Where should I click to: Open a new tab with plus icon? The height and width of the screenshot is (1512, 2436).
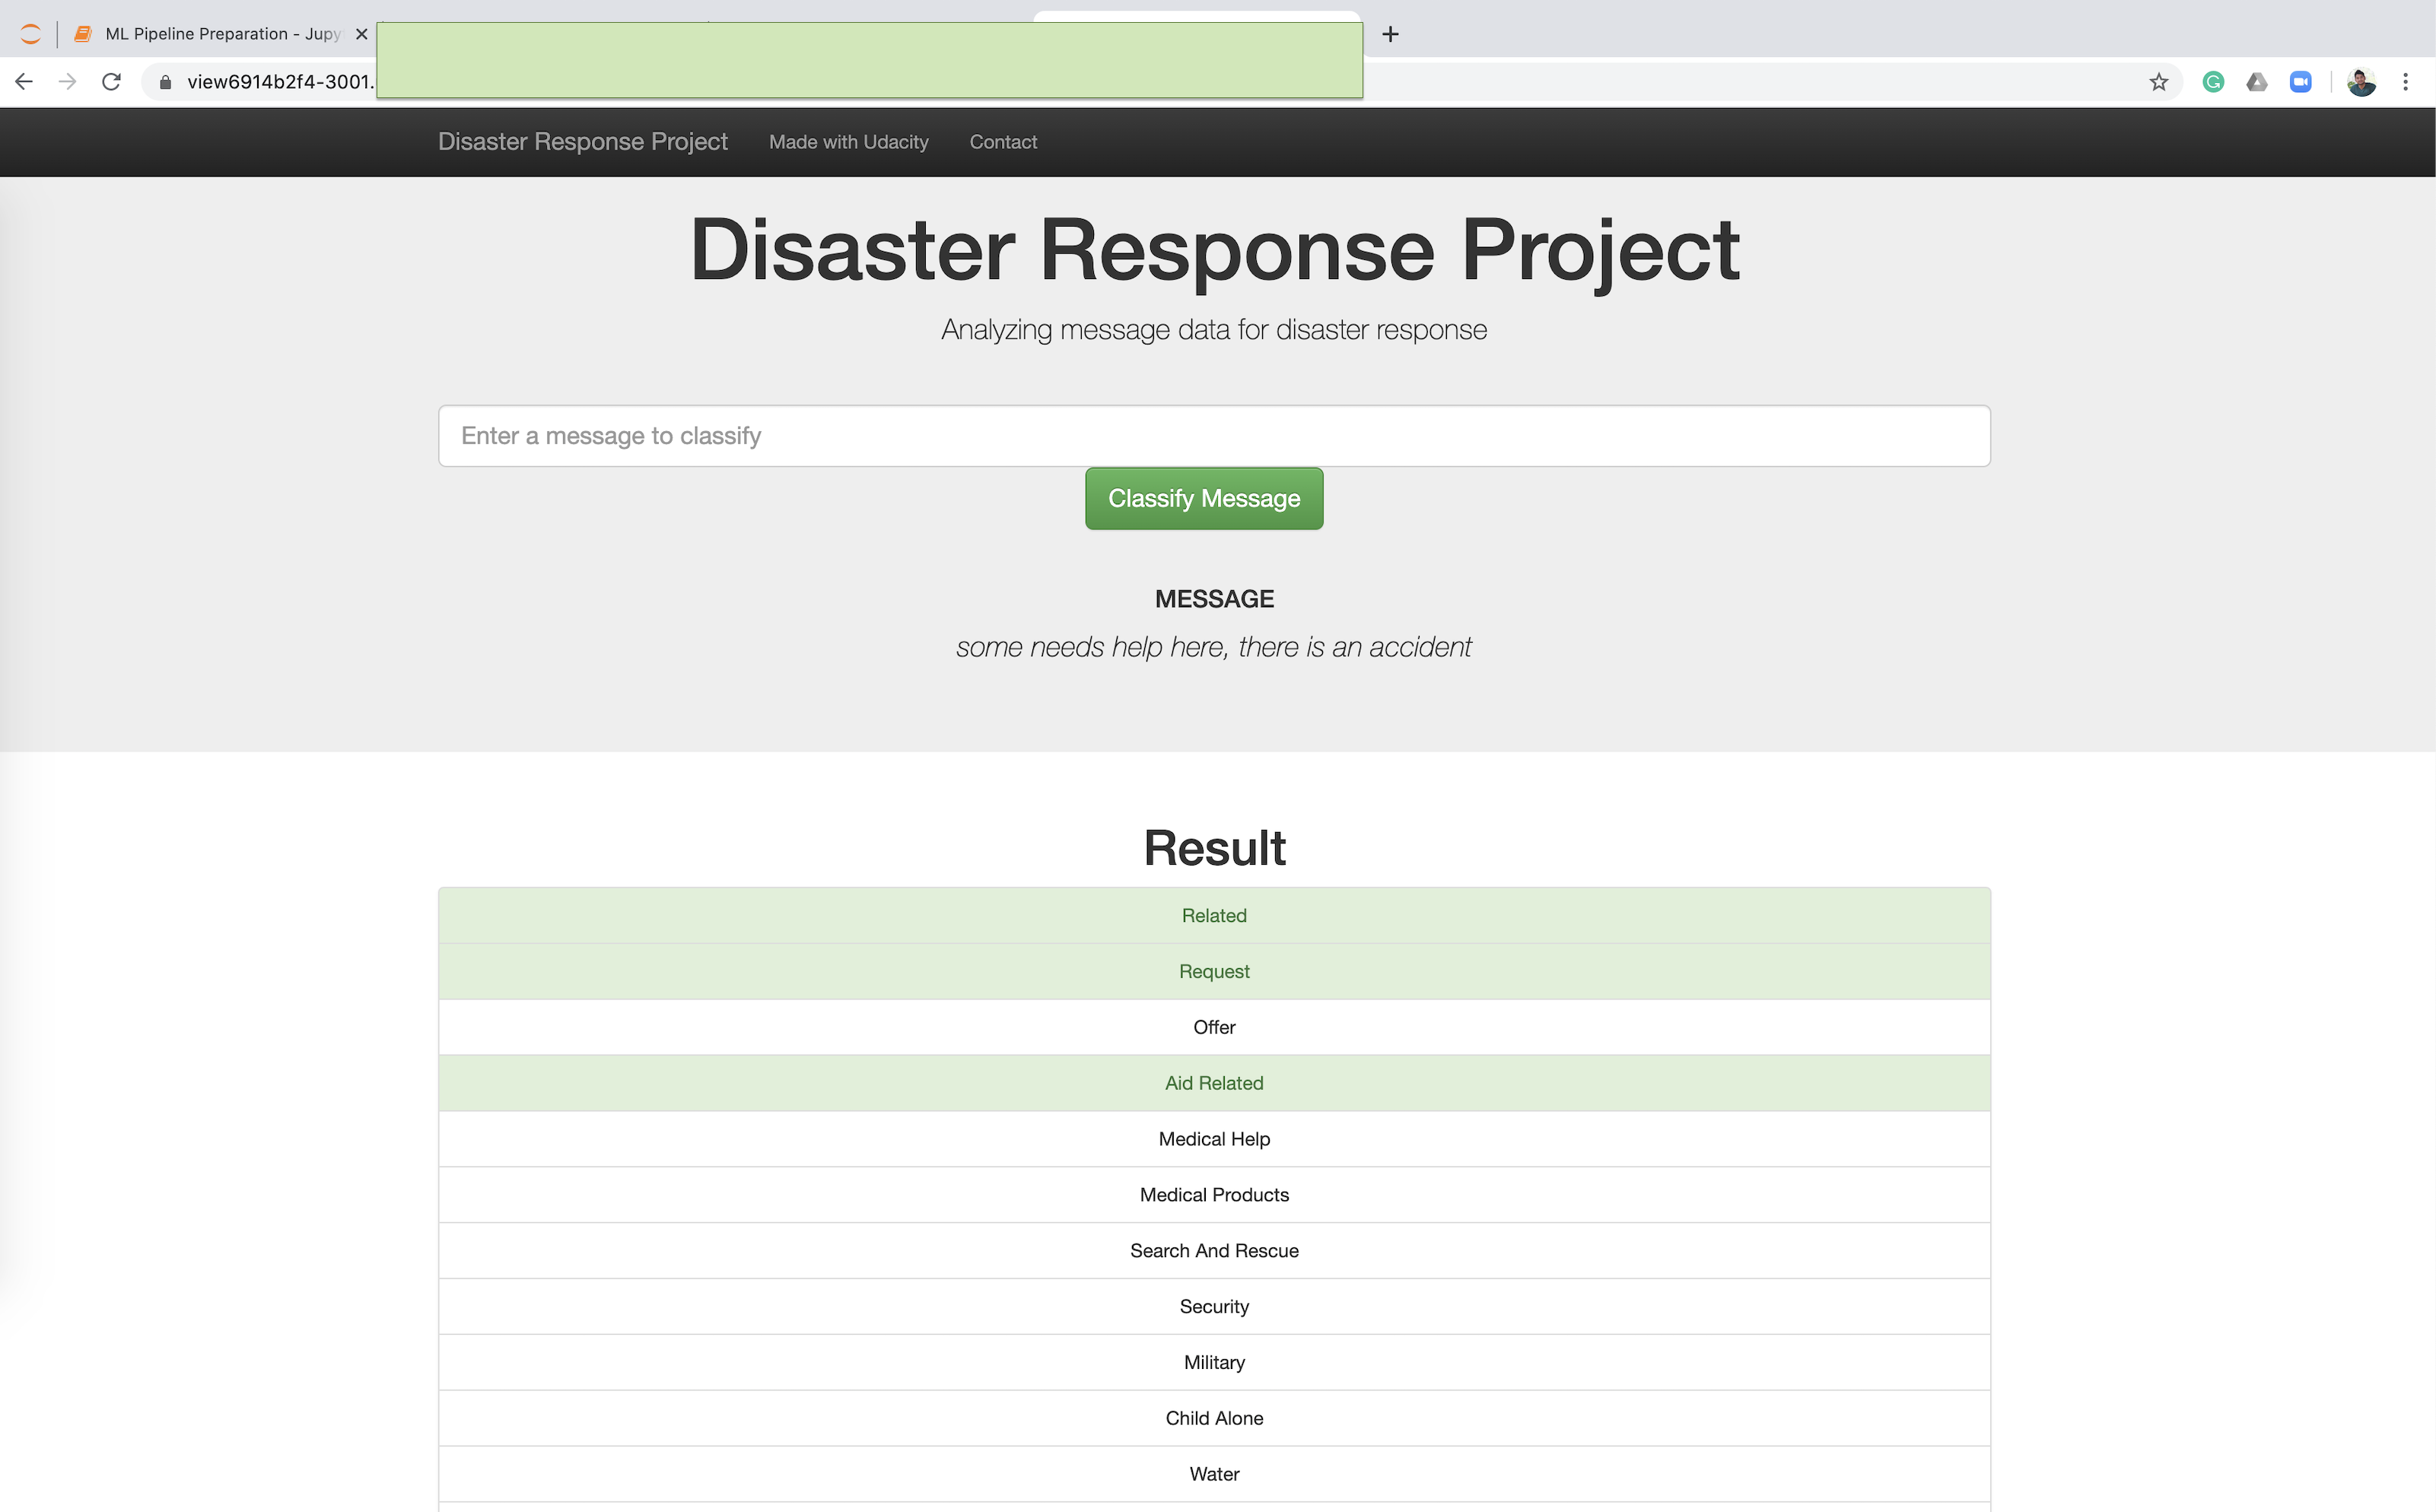1390,34
